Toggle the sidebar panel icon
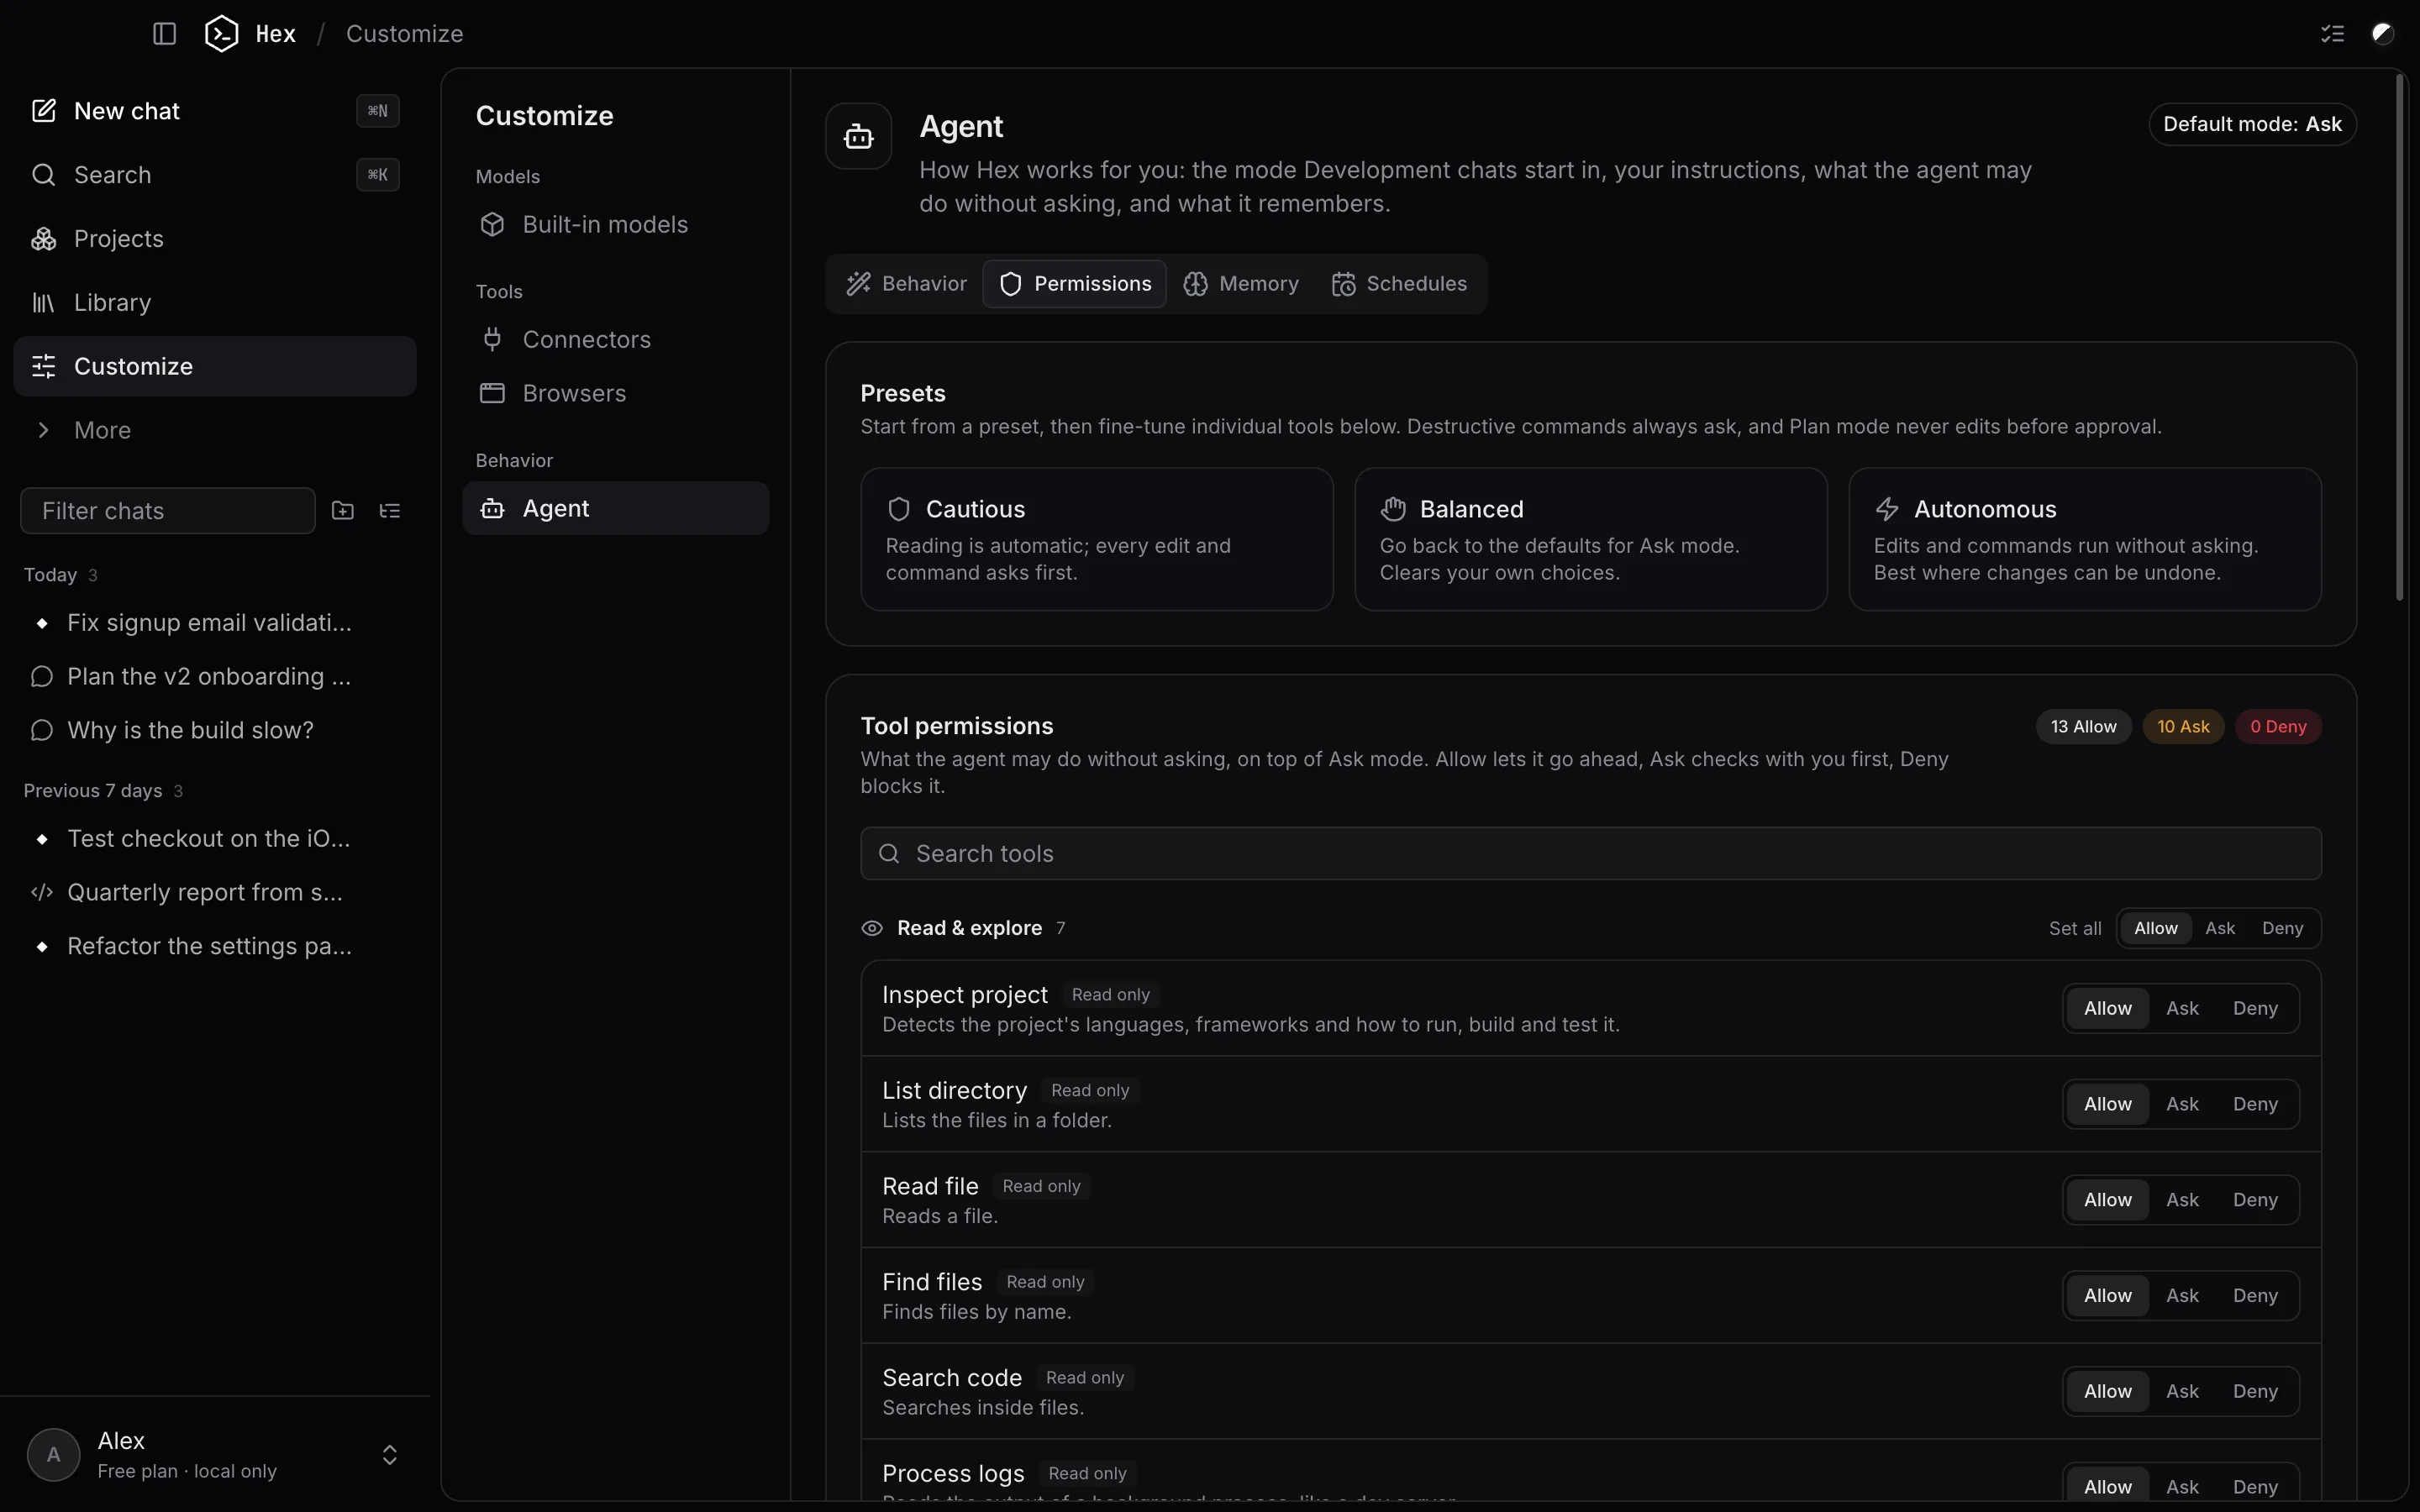The width and height of the screenshot is (2420, 1512). (165, 34)
